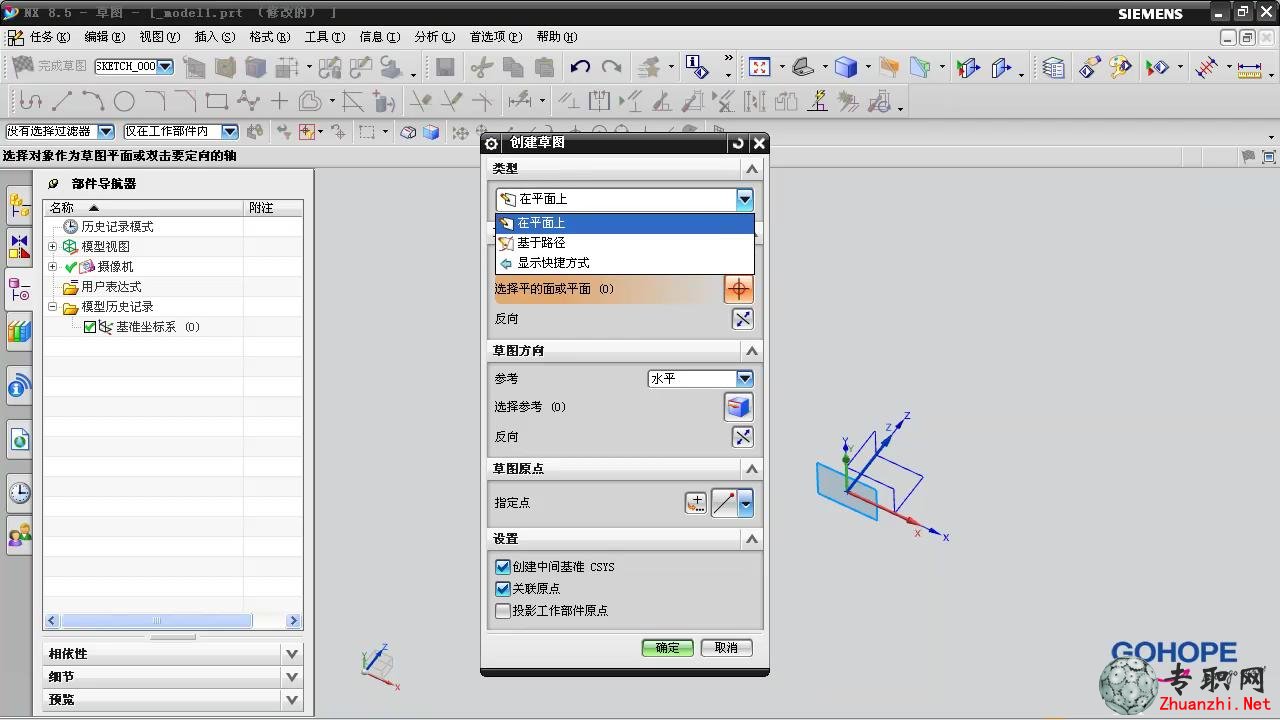Open the 编辑 menu

click(105, 37)
